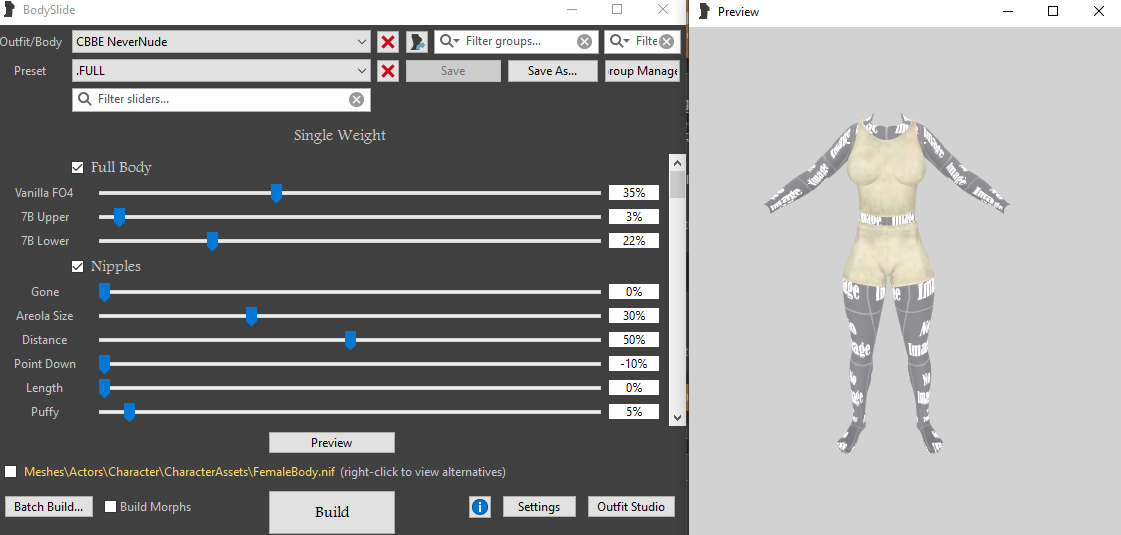1121x535 pixels.
Task: Delete the selected outfit with red X
Action: pos(388,42)
